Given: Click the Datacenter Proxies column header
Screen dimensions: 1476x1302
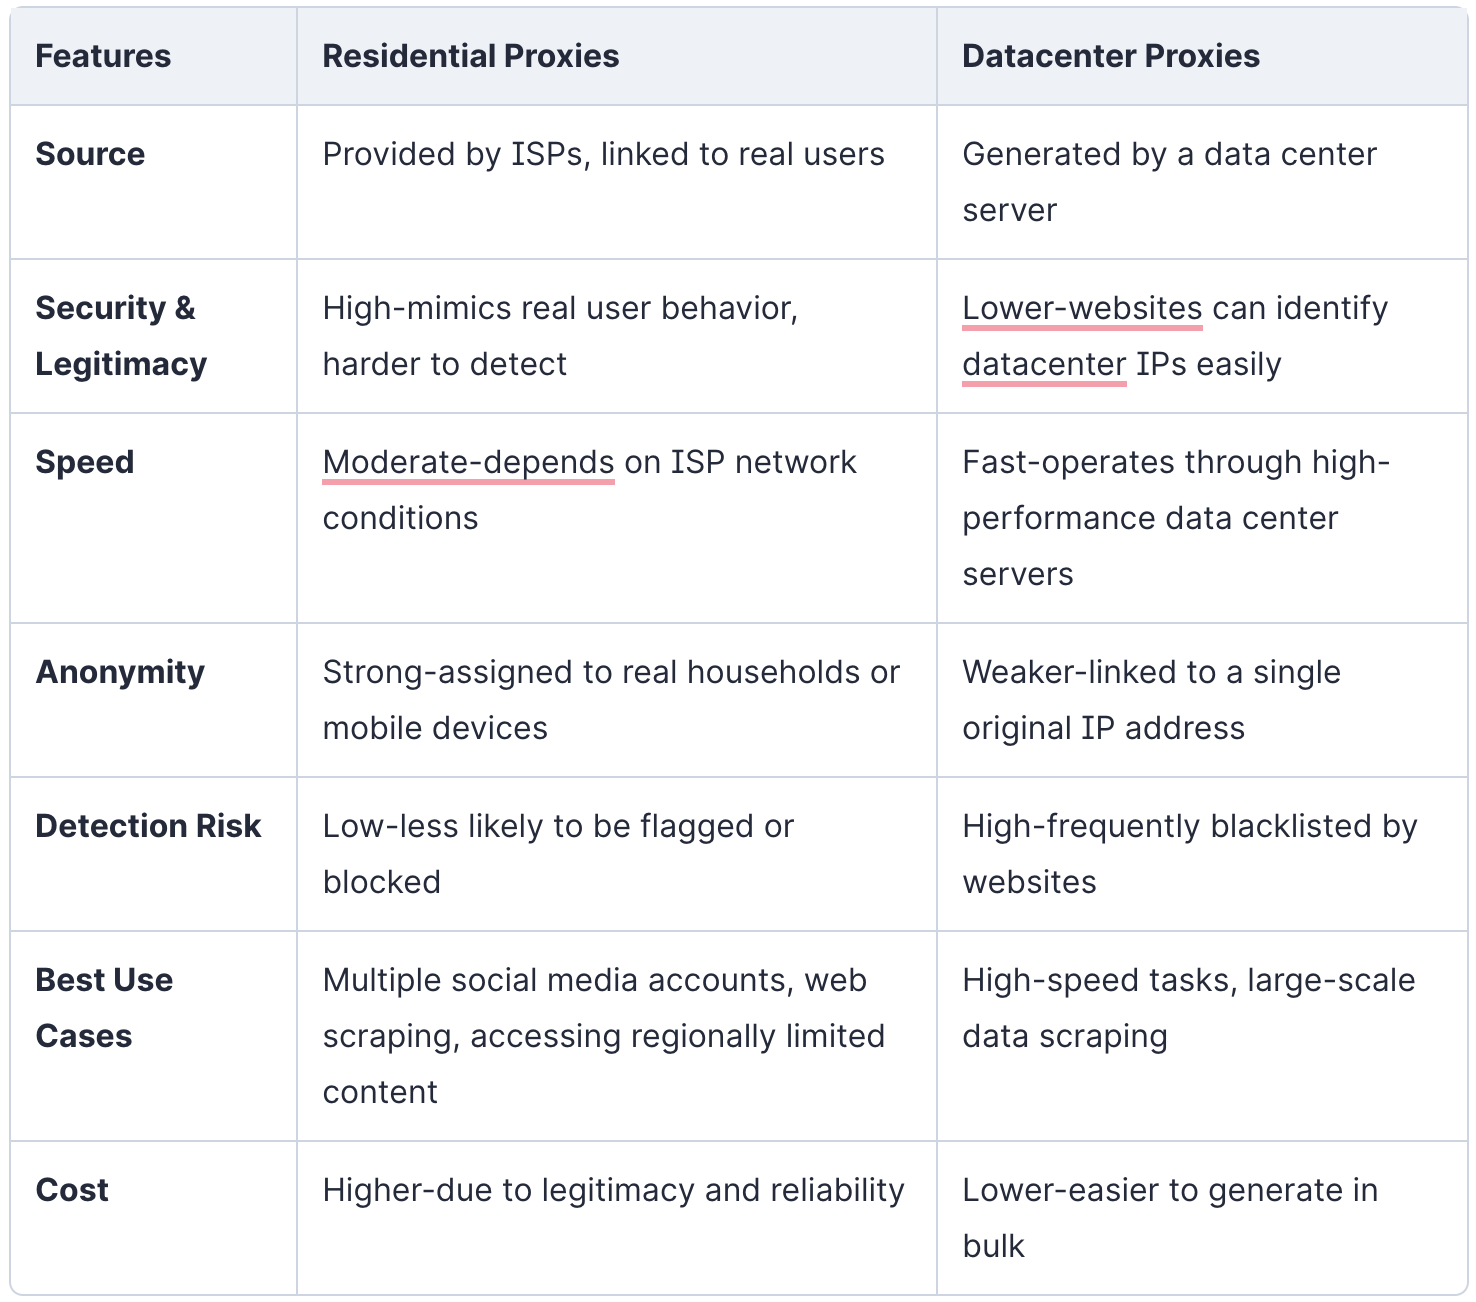Looking at the screenshot, I should tap(1111, 56).
